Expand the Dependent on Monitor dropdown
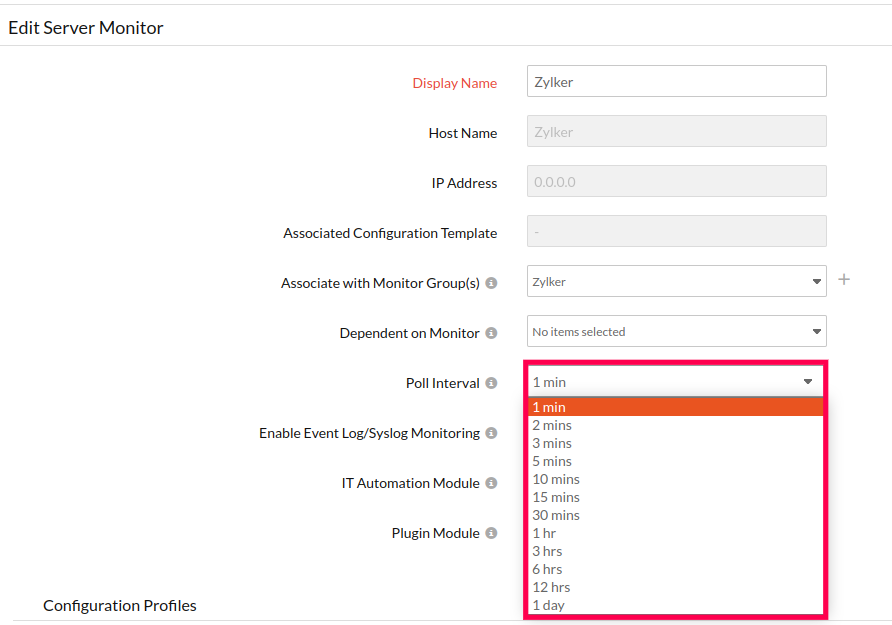 pos(676,331)
